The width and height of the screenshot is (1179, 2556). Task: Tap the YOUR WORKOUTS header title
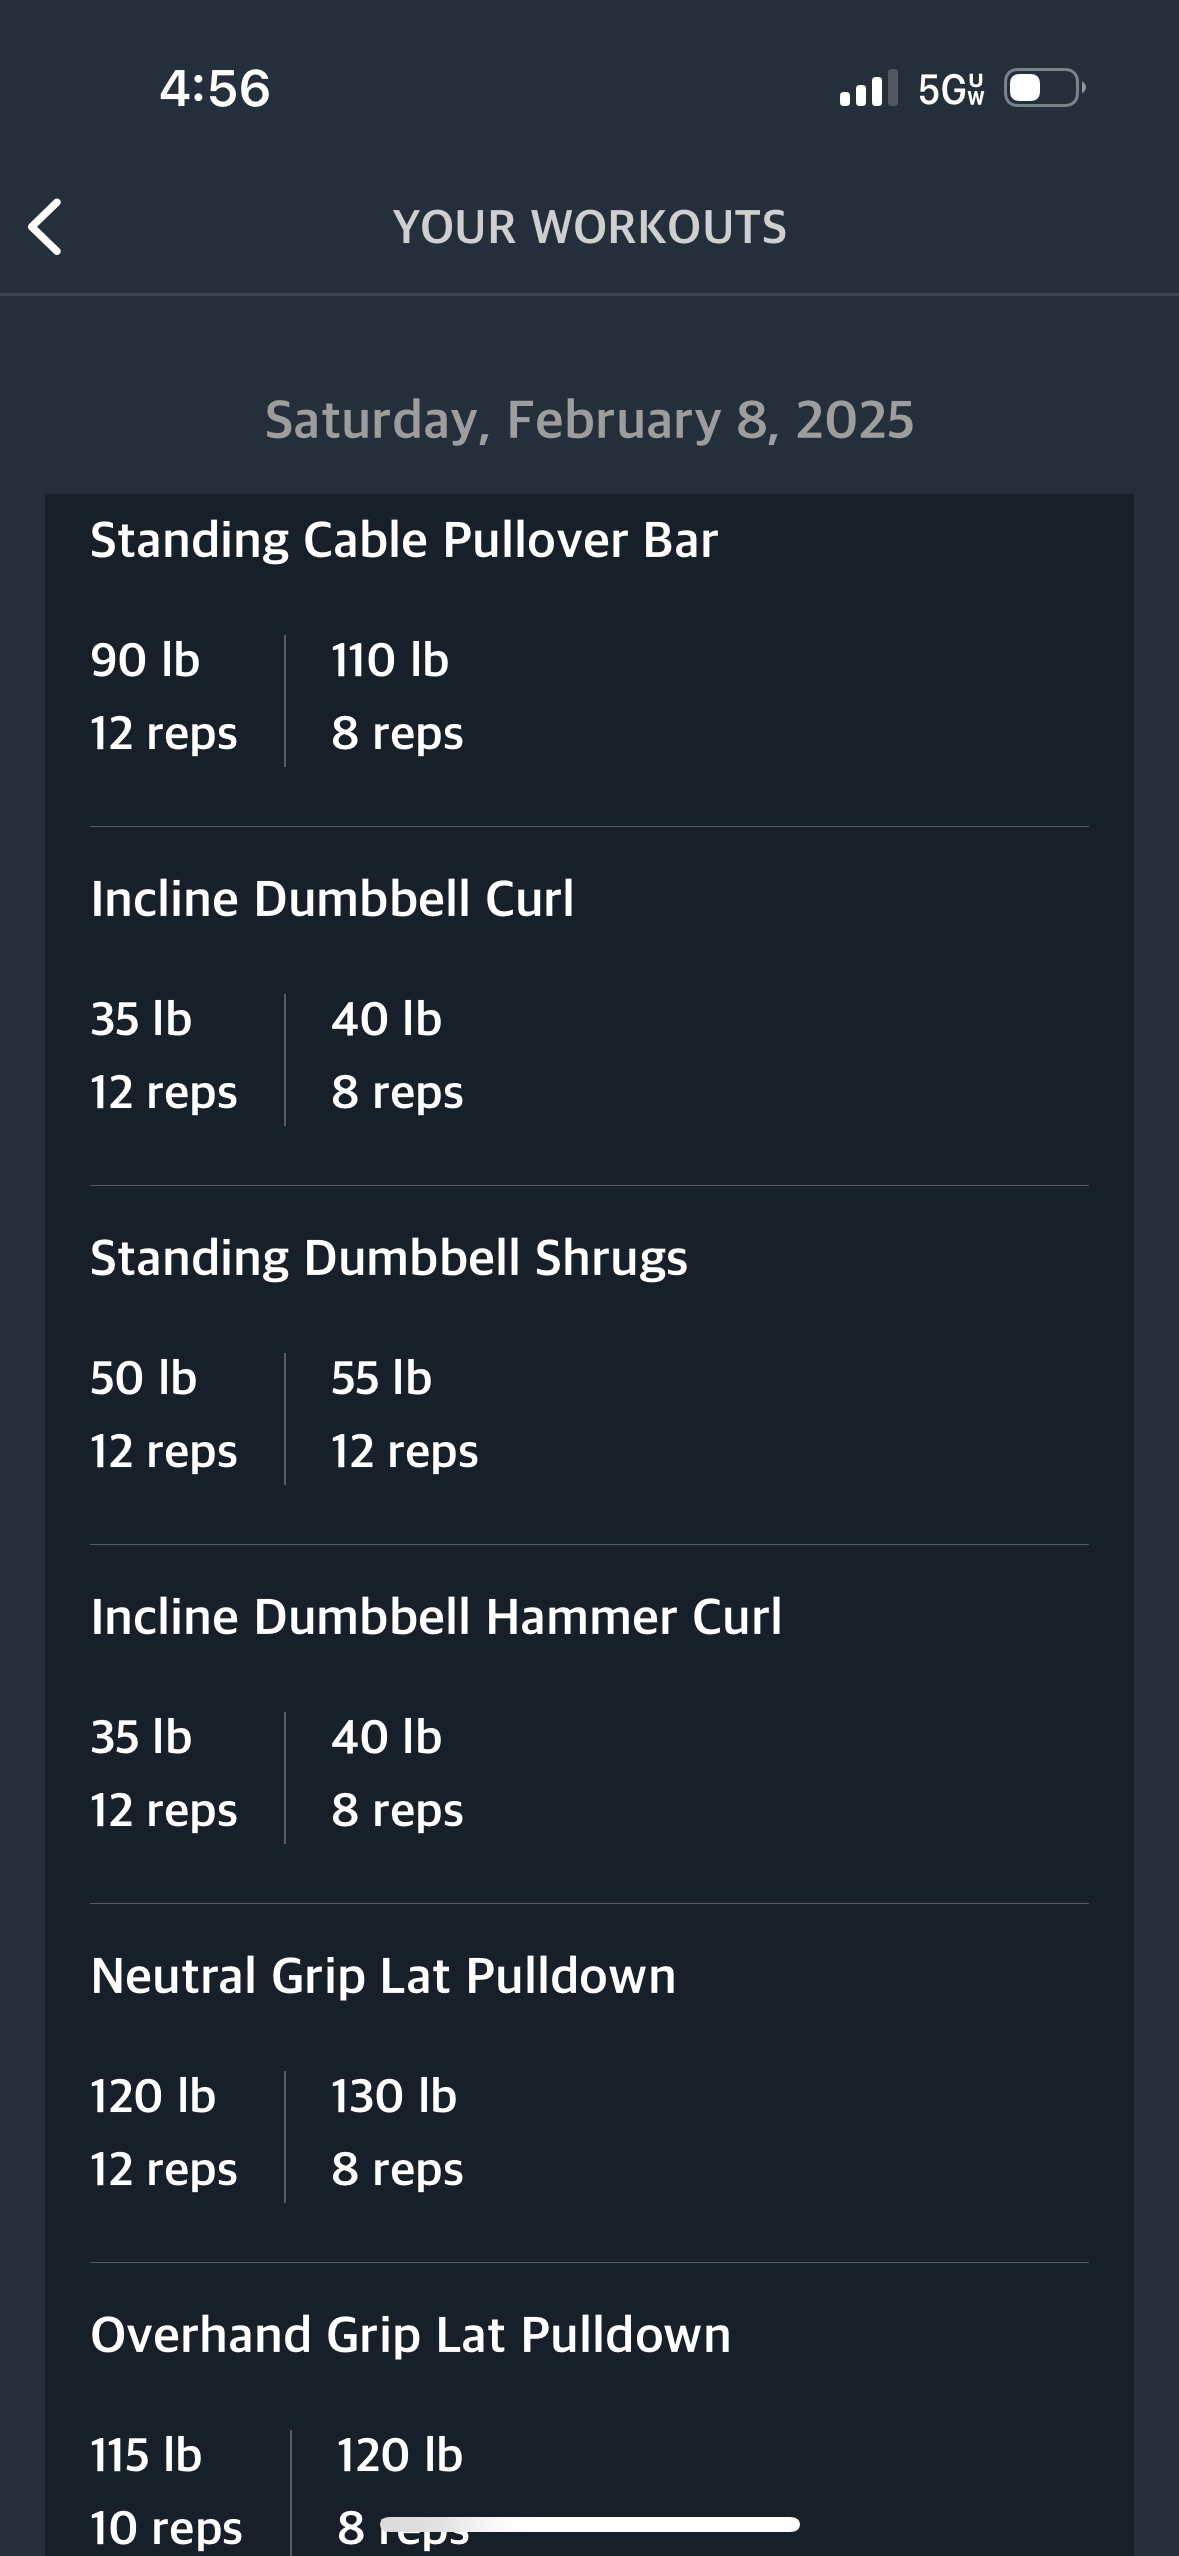click(590, 227)
